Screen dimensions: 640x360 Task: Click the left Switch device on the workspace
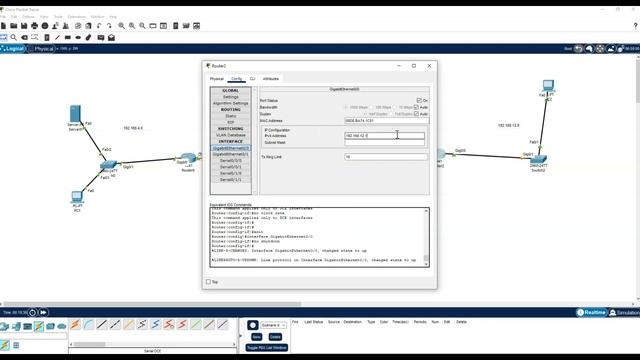tap(109, 165)
